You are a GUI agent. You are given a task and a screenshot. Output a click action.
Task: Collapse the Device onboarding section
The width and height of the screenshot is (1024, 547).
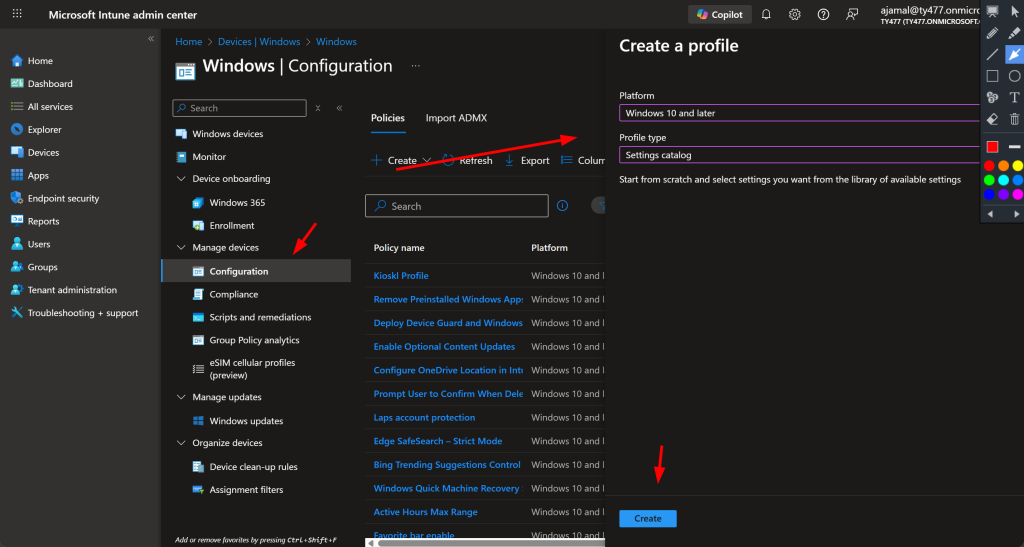(x=182, y=179)
